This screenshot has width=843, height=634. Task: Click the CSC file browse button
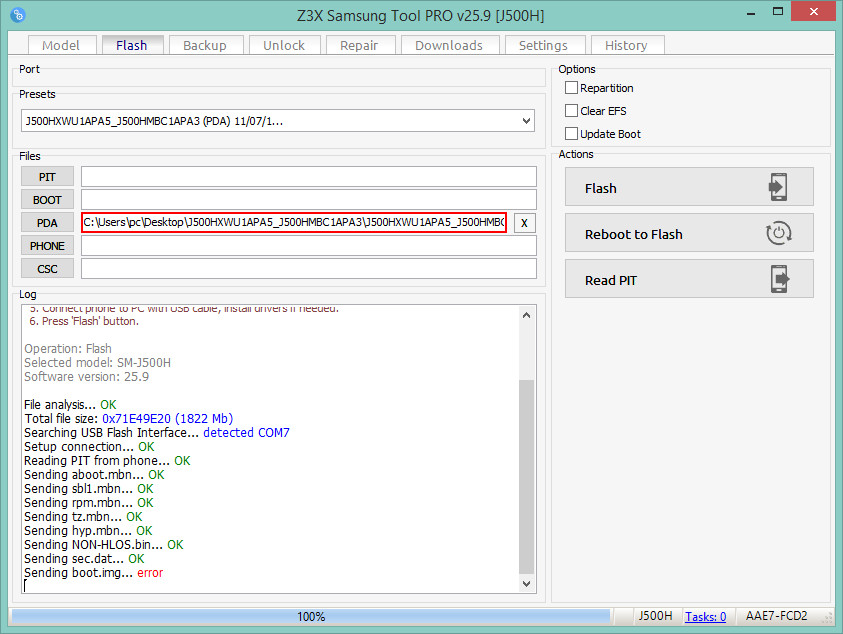pyautogui.click(x=47, y=269)
